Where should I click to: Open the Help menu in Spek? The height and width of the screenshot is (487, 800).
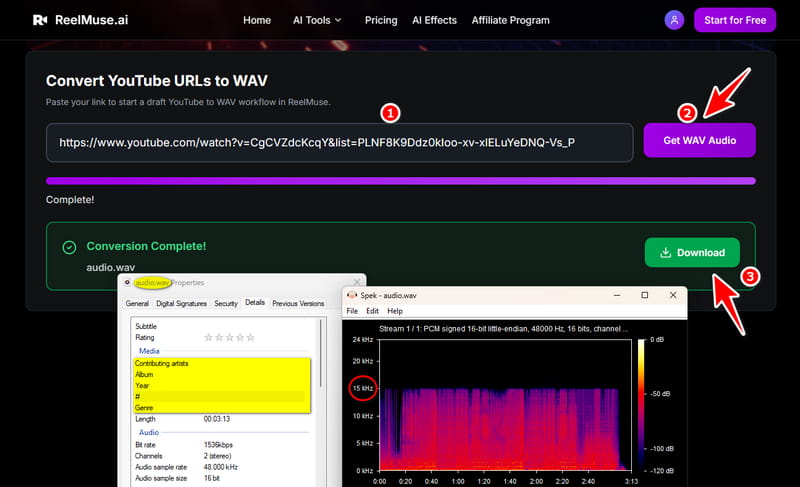pos(395,311)
